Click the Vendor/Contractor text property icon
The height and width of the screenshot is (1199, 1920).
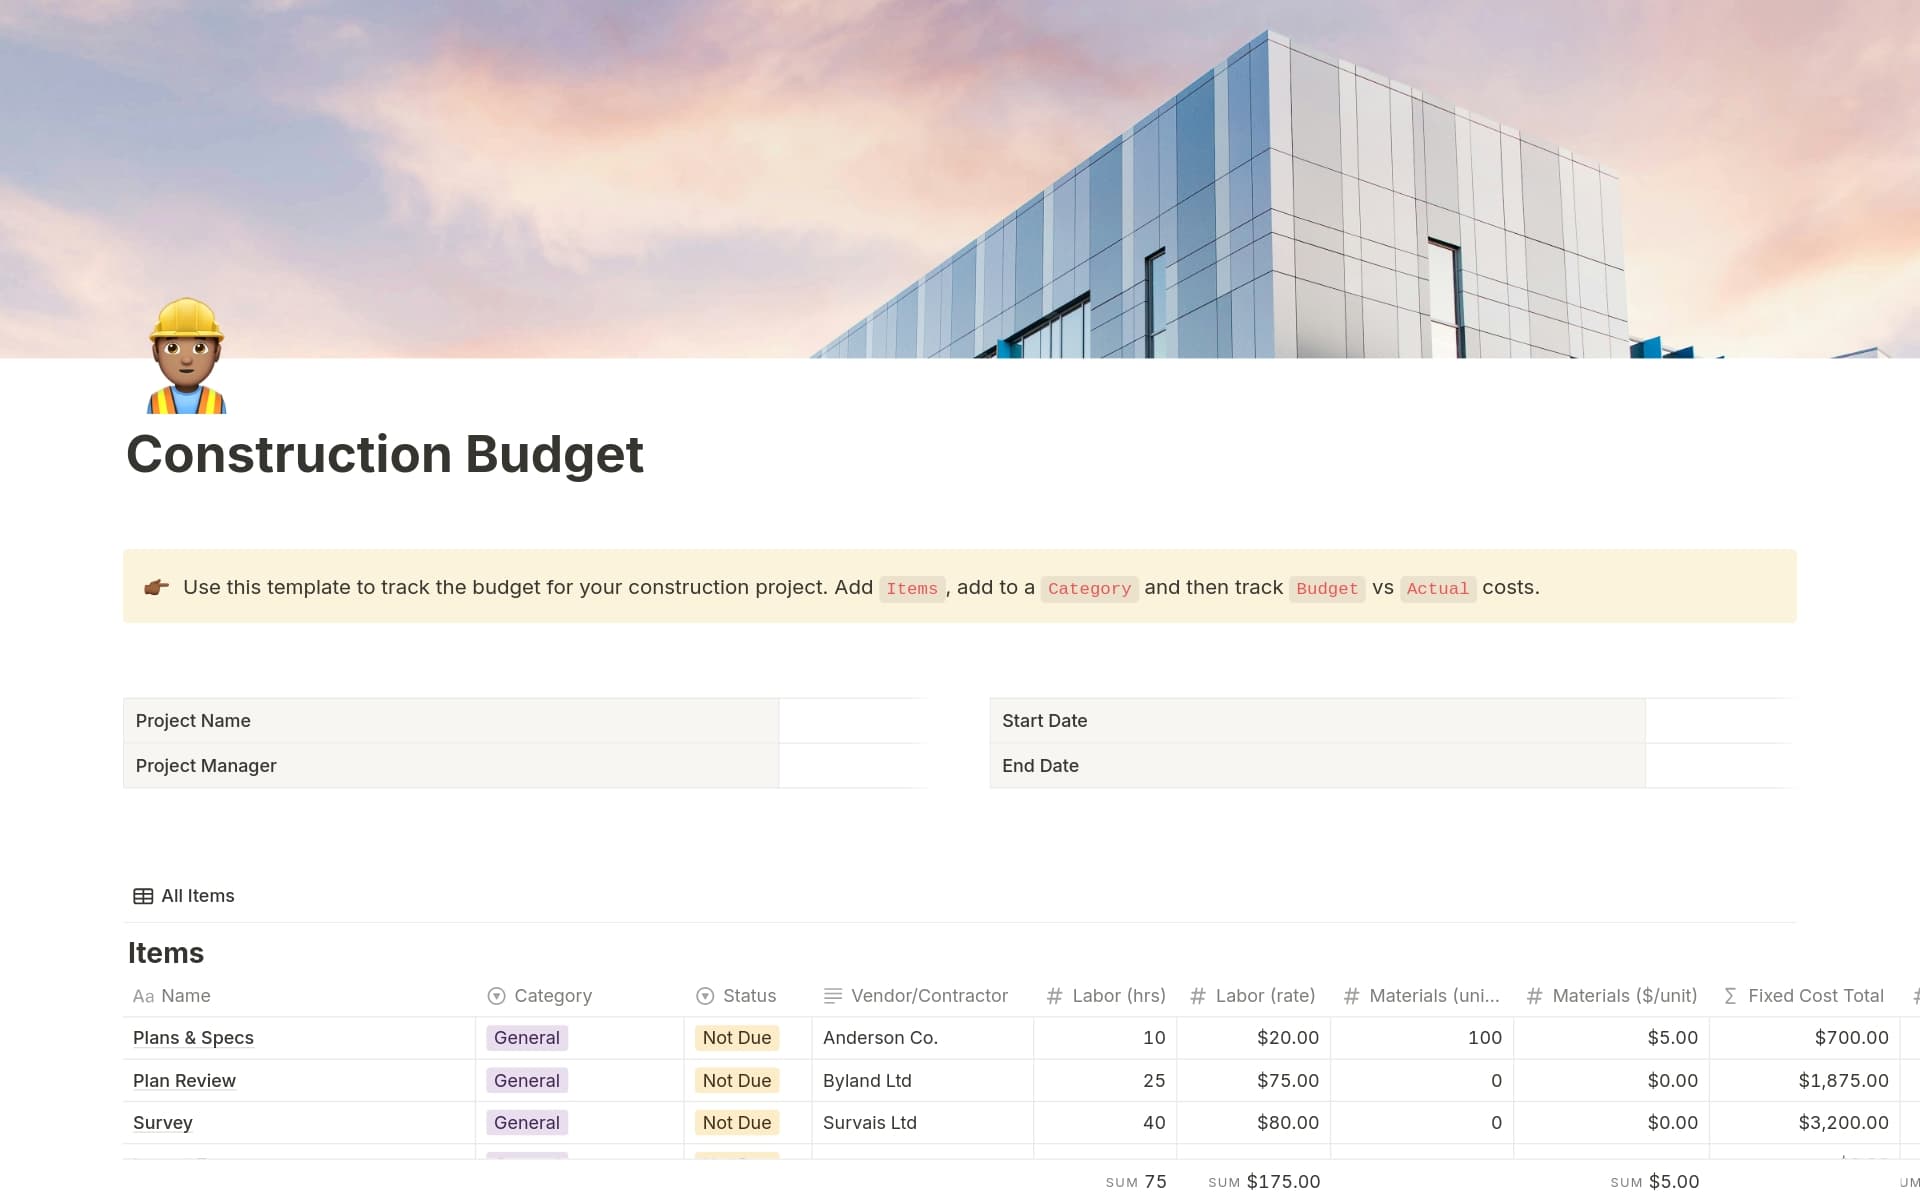[832, 996]
